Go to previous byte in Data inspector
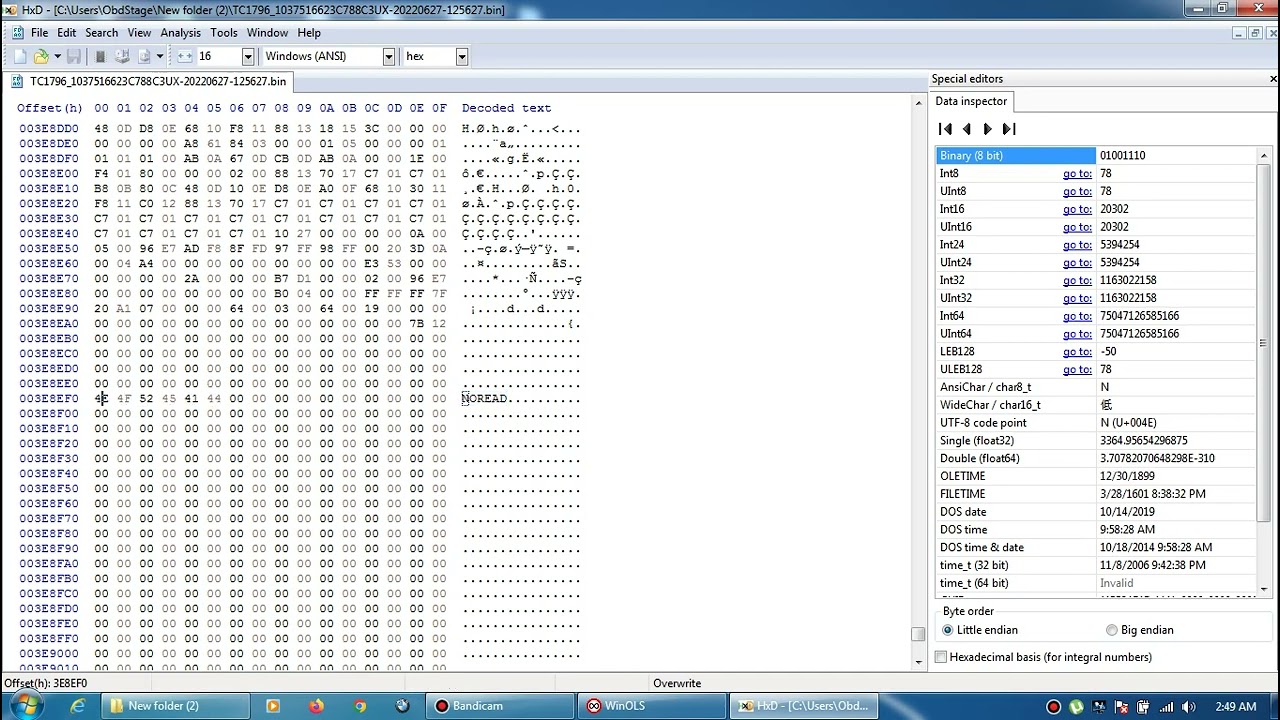The image size is (1280, 720). coord(966,129)
